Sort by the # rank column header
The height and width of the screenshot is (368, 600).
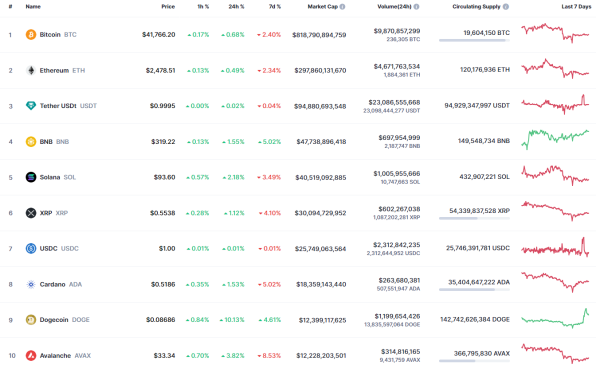pos(10,7)
